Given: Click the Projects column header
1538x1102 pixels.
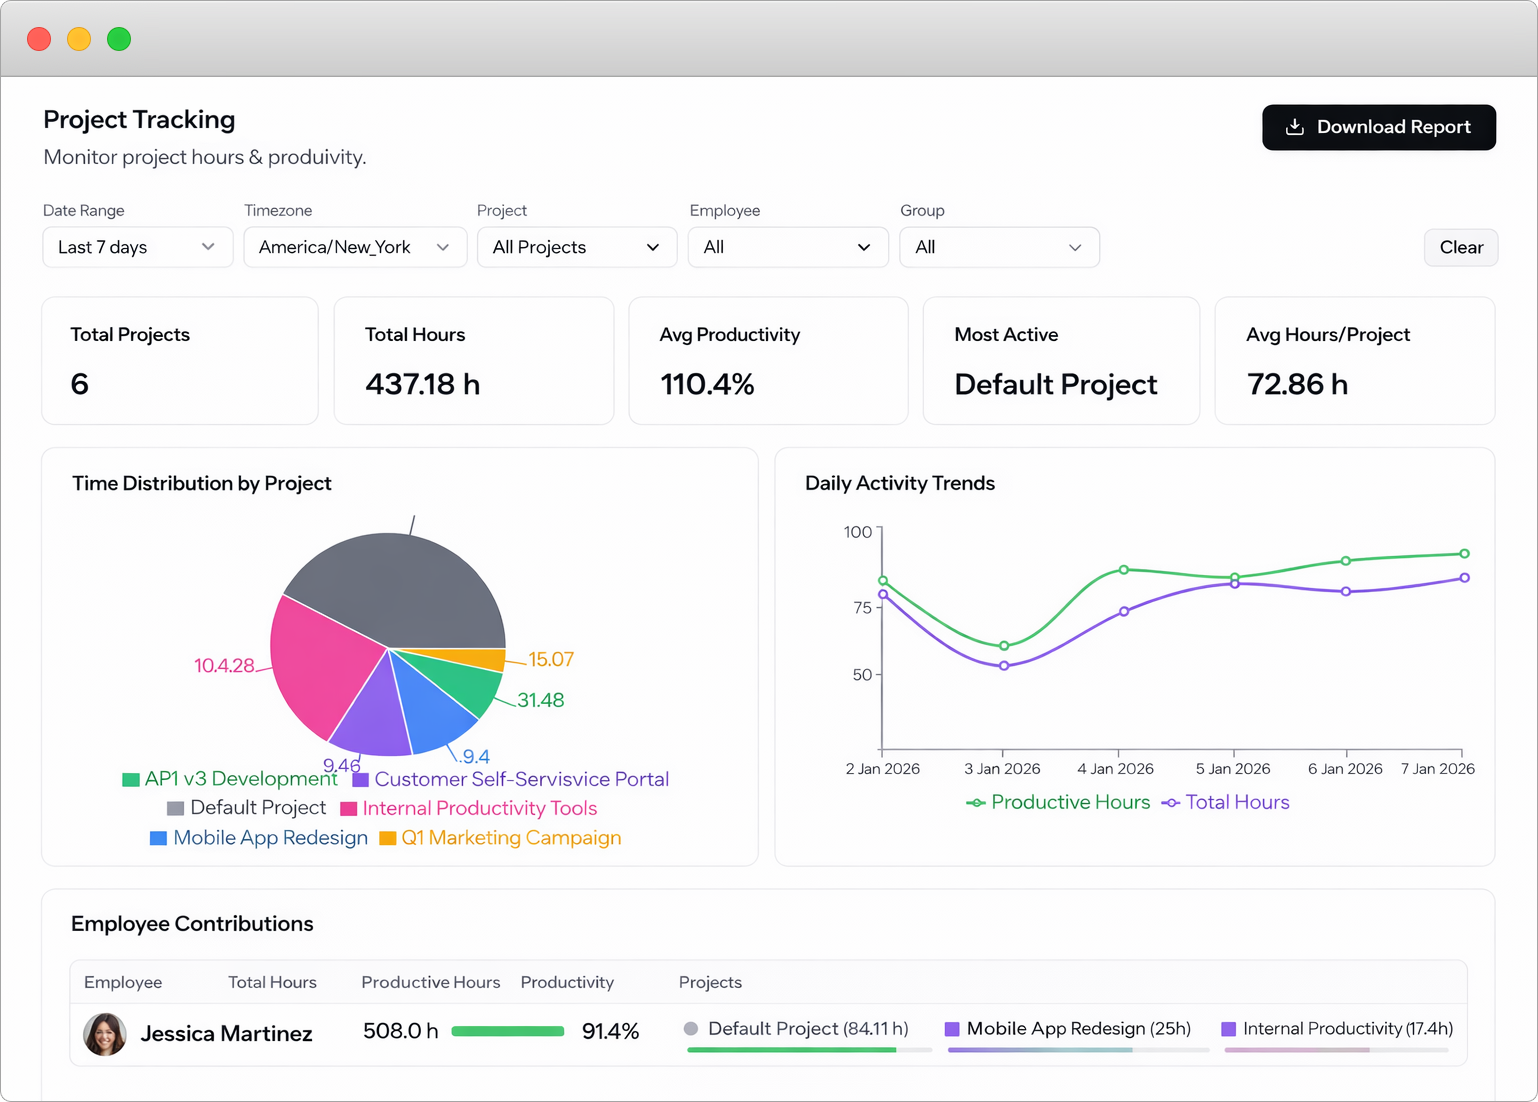Looking at the screenshot, I should pyautogui.click(x=710, y=982).
